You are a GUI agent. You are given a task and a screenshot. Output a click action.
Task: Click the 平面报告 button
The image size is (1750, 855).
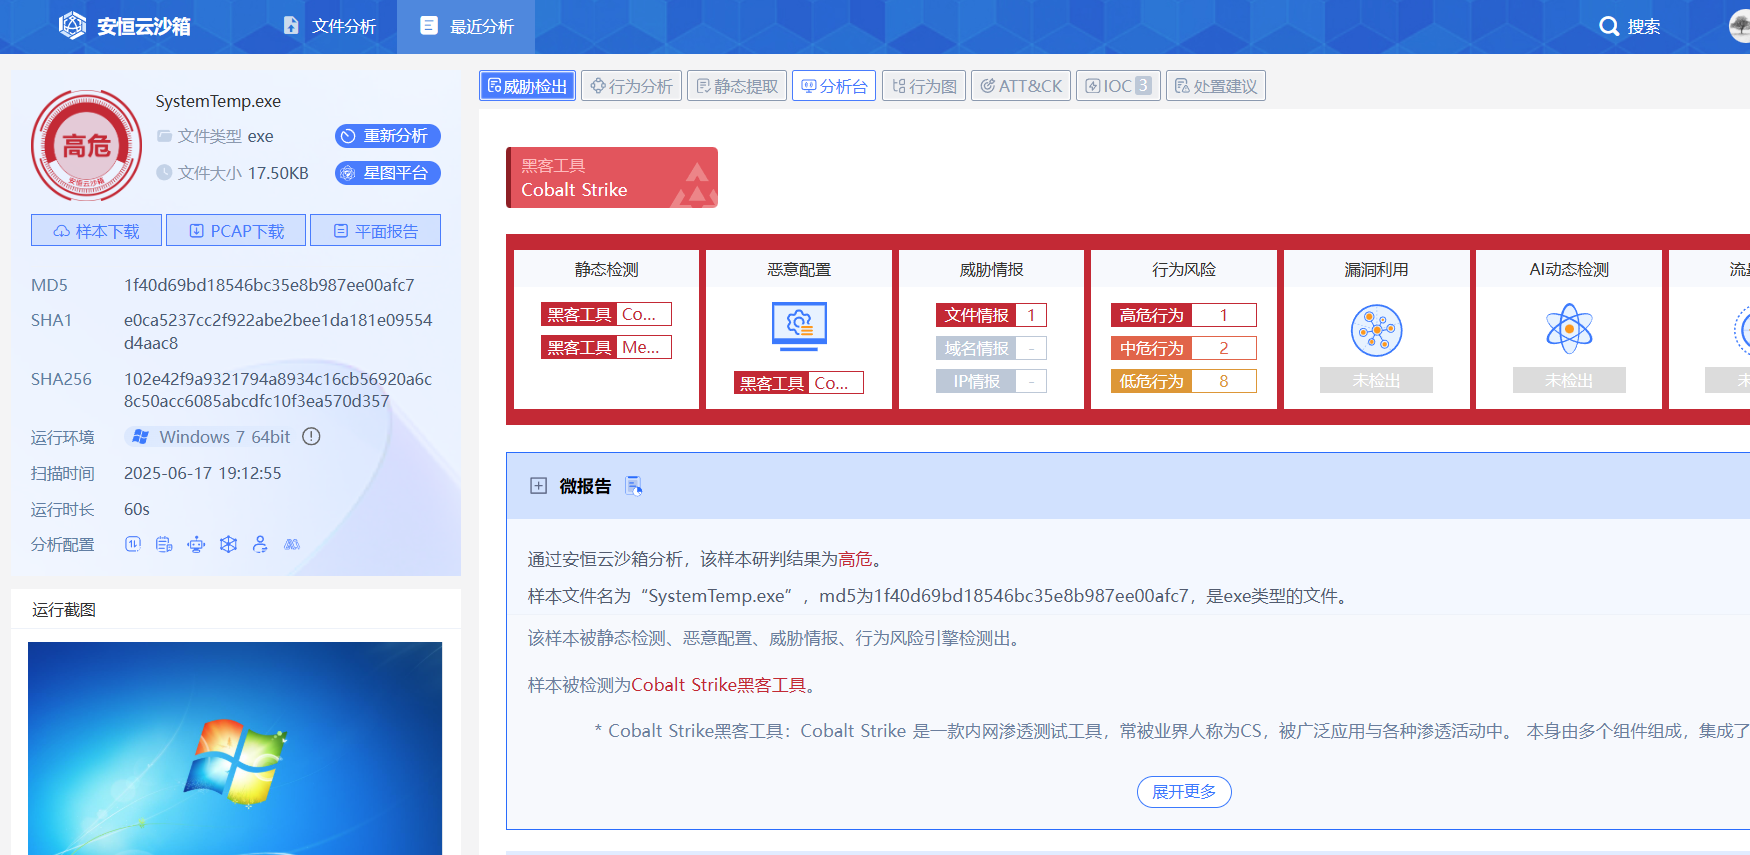pos(375,231)
